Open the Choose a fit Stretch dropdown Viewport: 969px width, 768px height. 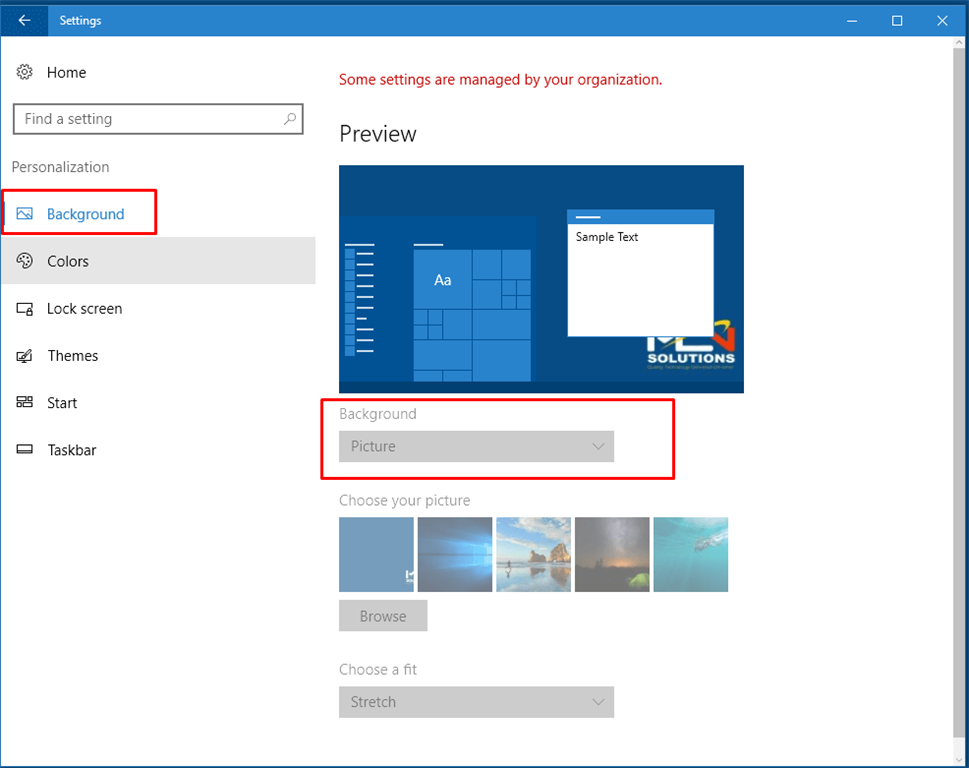(476, 702)
